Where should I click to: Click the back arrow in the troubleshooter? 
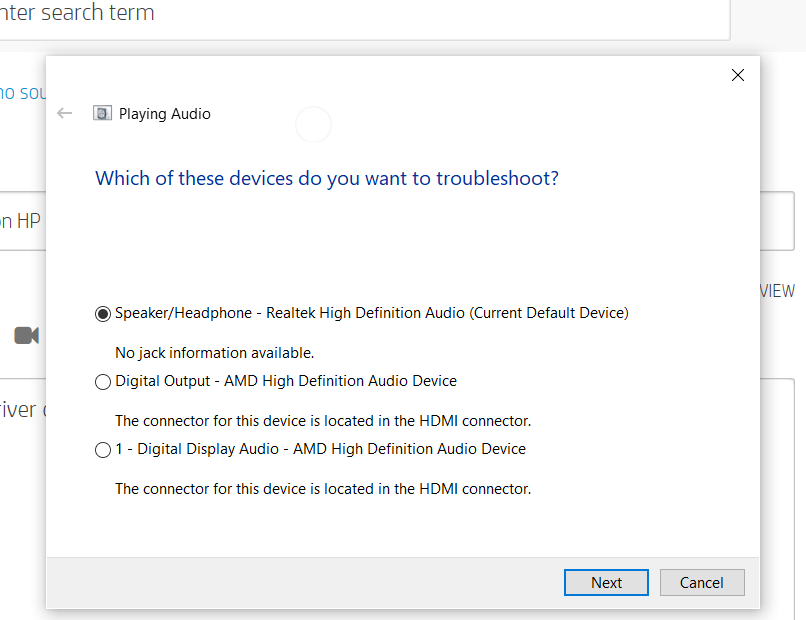point(64,113)
